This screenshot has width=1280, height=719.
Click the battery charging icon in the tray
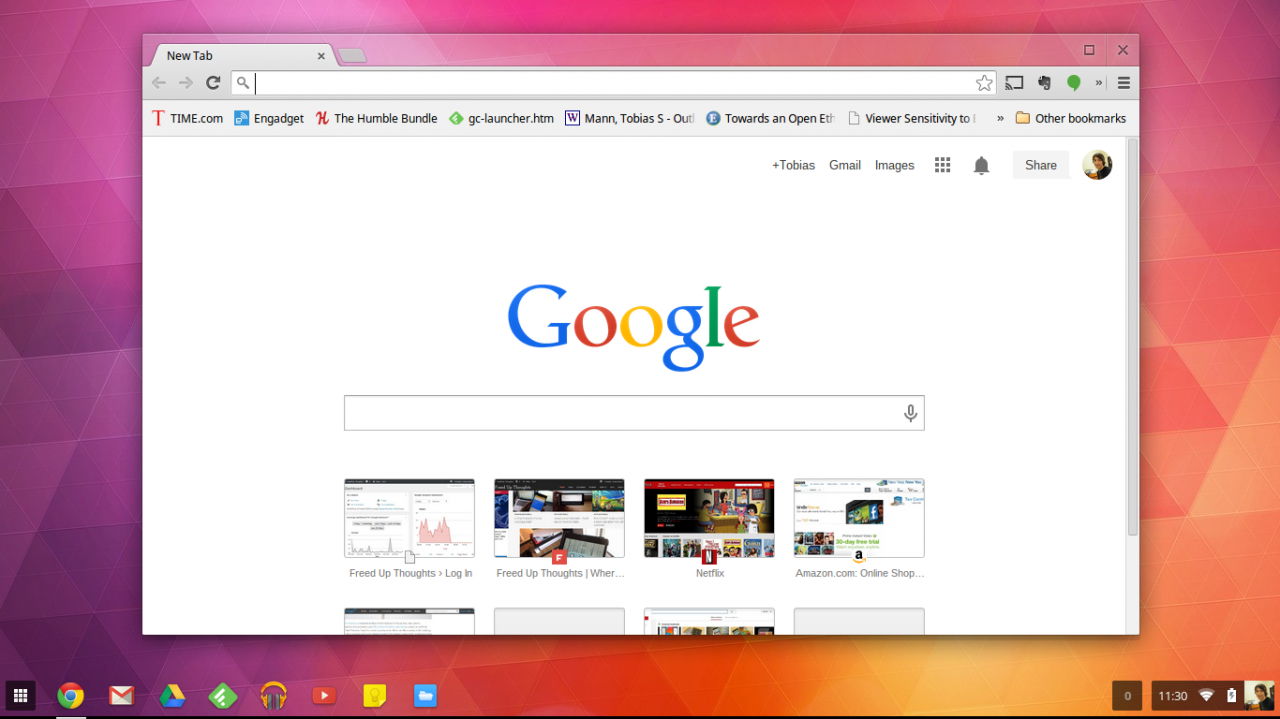point(1232,695)
